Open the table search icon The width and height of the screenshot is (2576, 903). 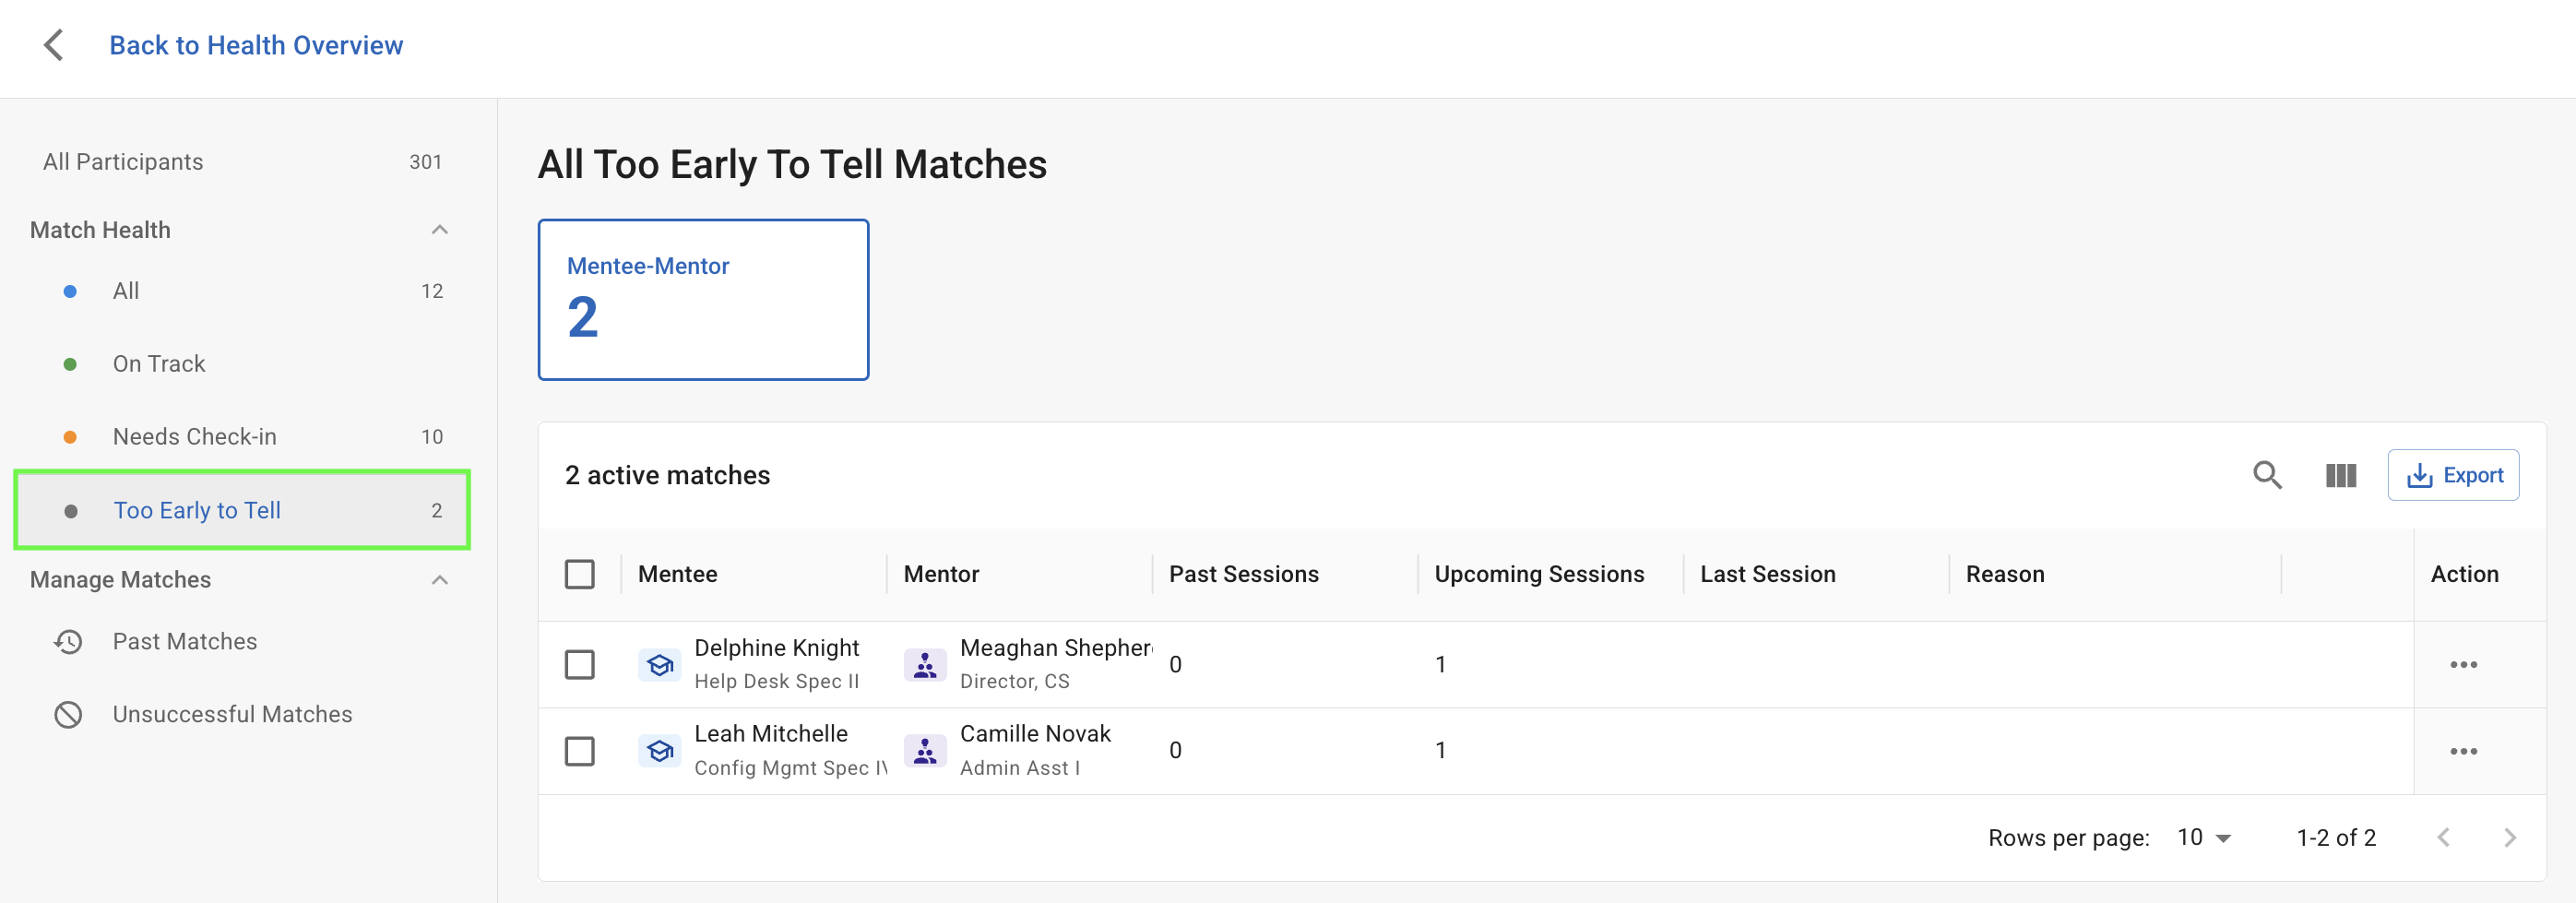2267,475
